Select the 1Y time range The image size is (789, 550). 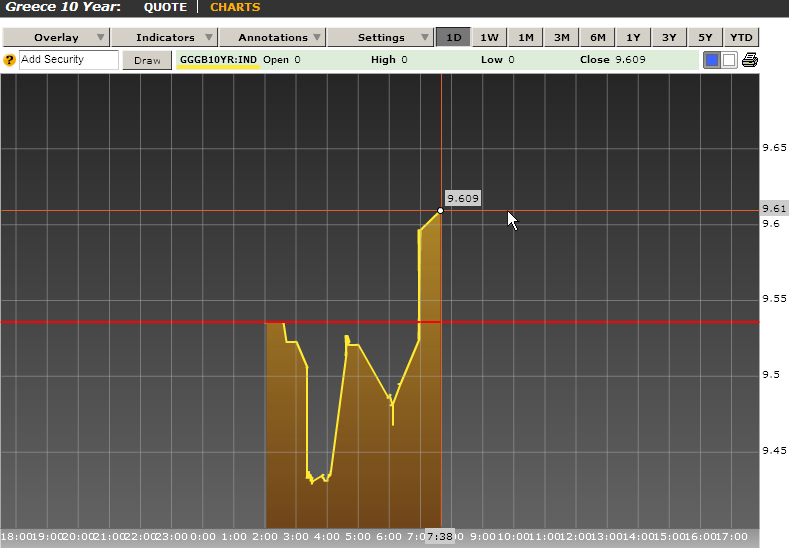click(x=633, y=37)
